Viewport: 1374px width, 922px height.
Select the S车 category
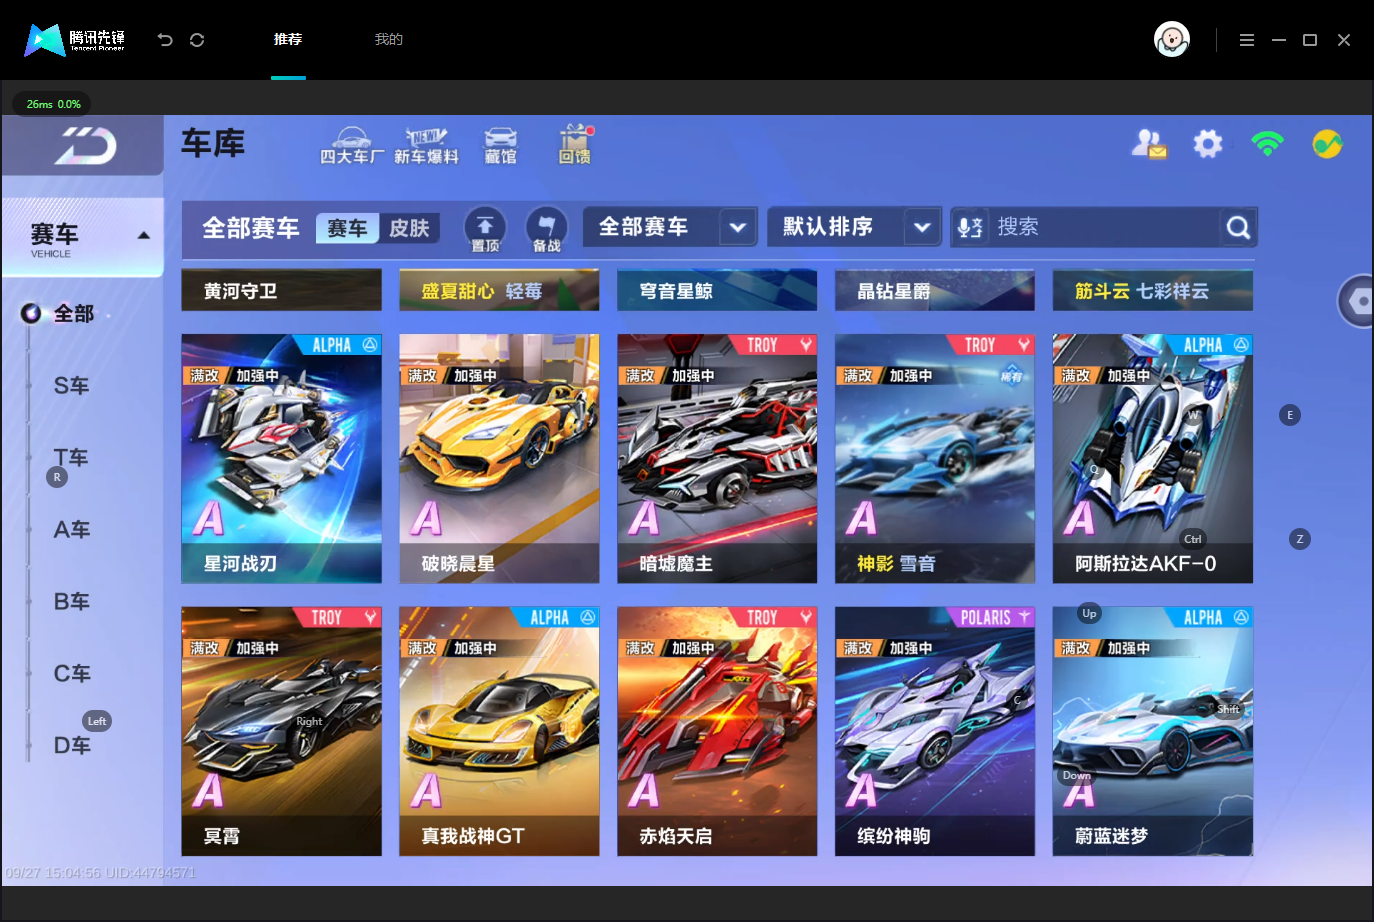[72, 386]
